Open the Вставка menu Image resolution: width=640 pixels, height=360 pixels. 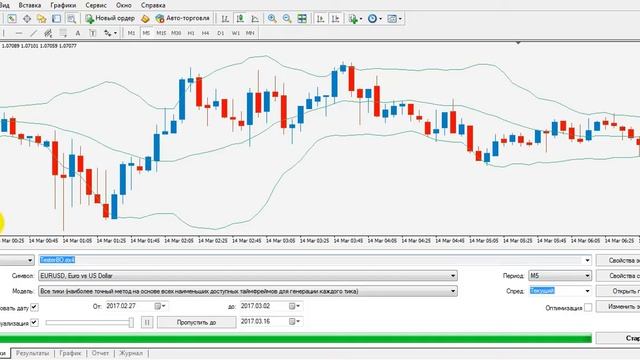pyautogui.click(x=30, y=5)
